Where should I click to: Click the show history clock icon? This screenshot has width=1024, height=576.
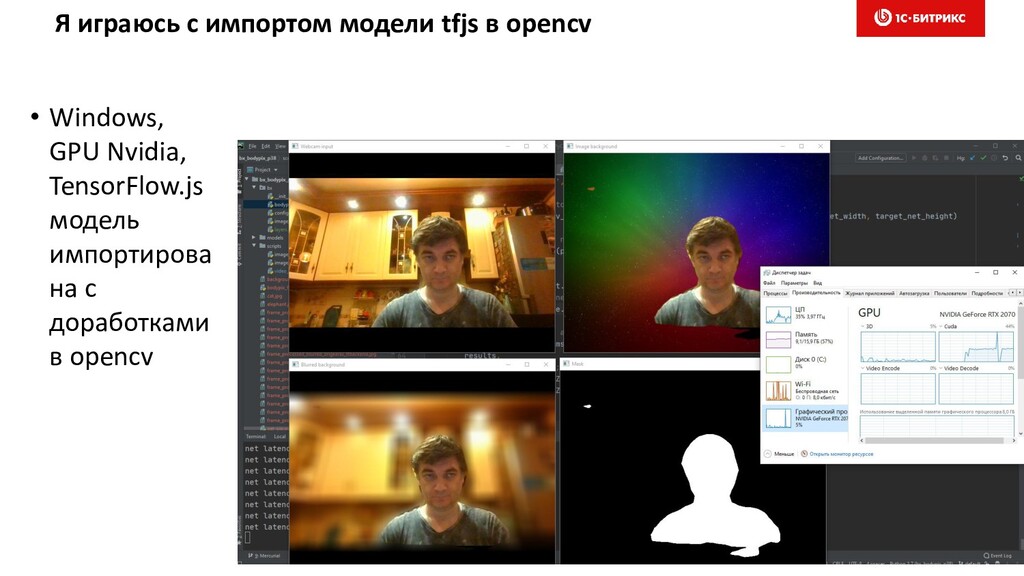pyautogui.click(x=994, y=158)
